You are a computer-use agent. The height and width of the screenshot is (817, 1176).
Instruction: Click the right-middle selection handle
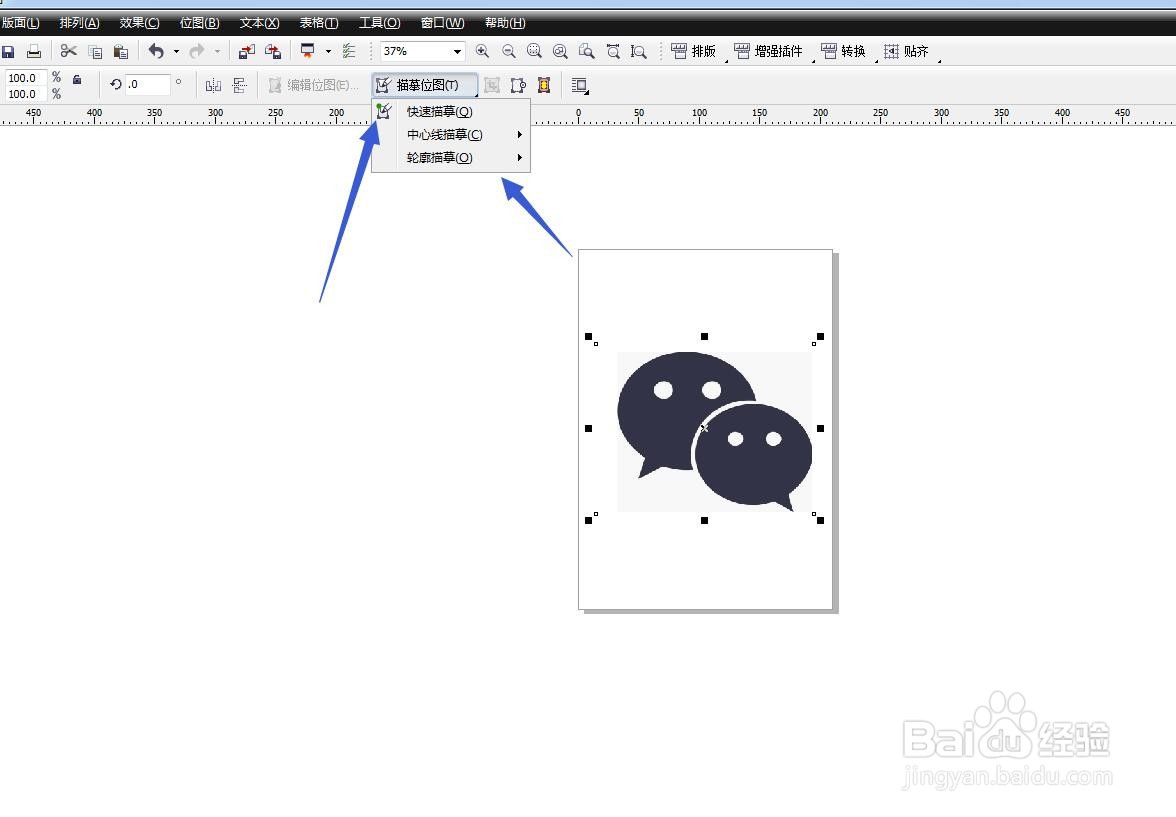coord(820,428)
